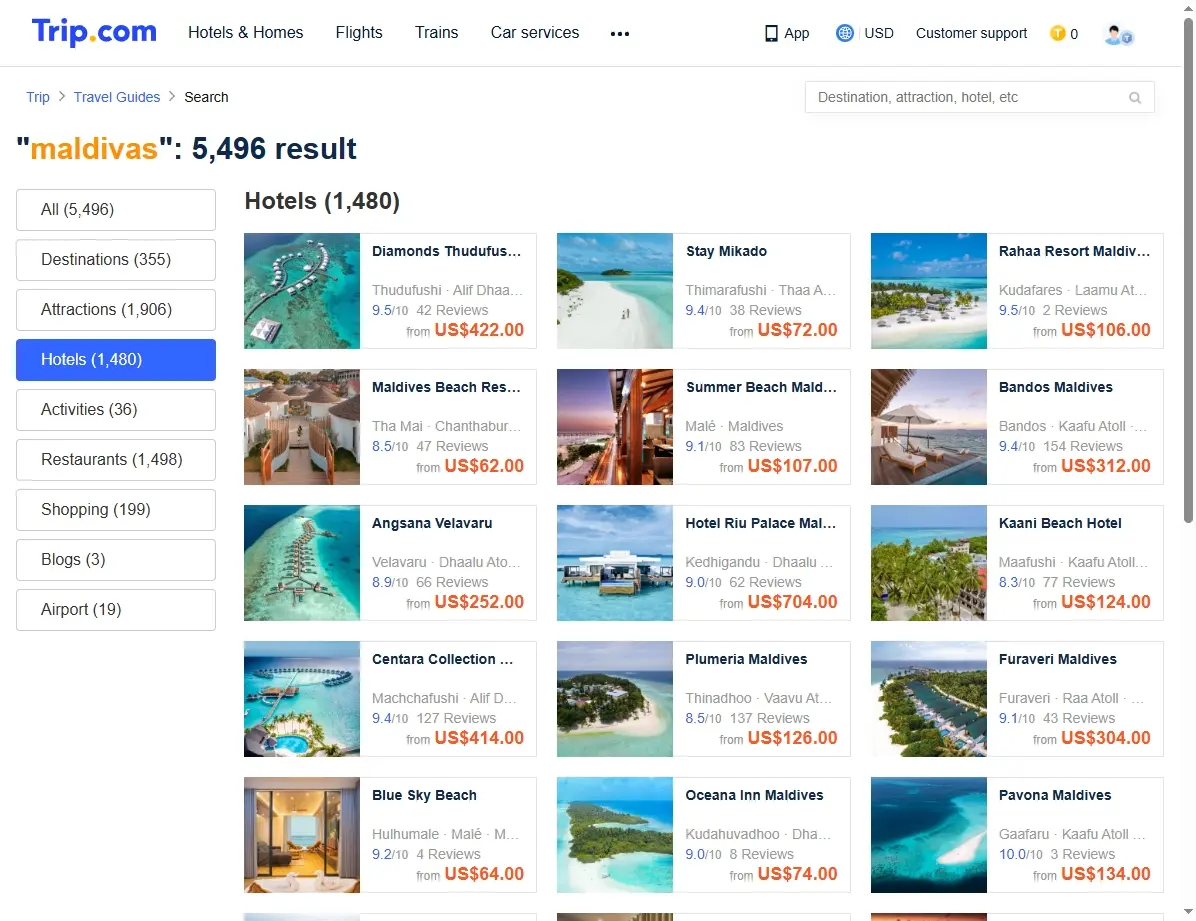Open the Flights menu
The height and width of the screenshot is (921, 1196).
[x=359, y=32]
